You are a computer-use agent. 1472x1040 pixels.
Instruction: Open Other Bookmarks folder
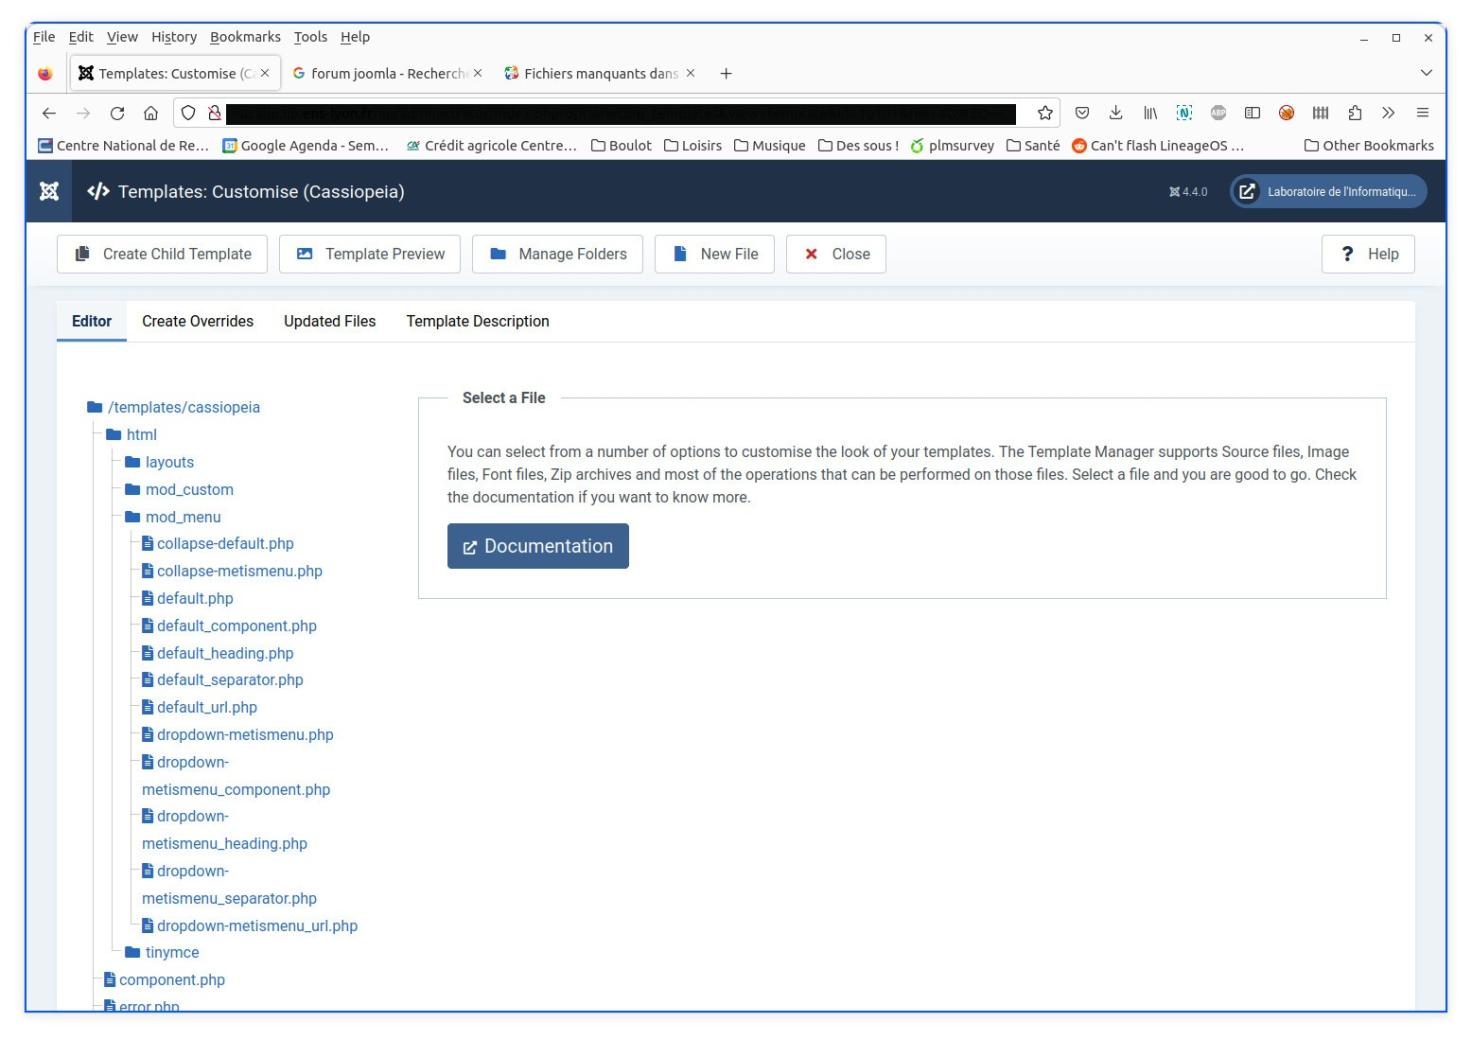click(x=1369, y=145)
